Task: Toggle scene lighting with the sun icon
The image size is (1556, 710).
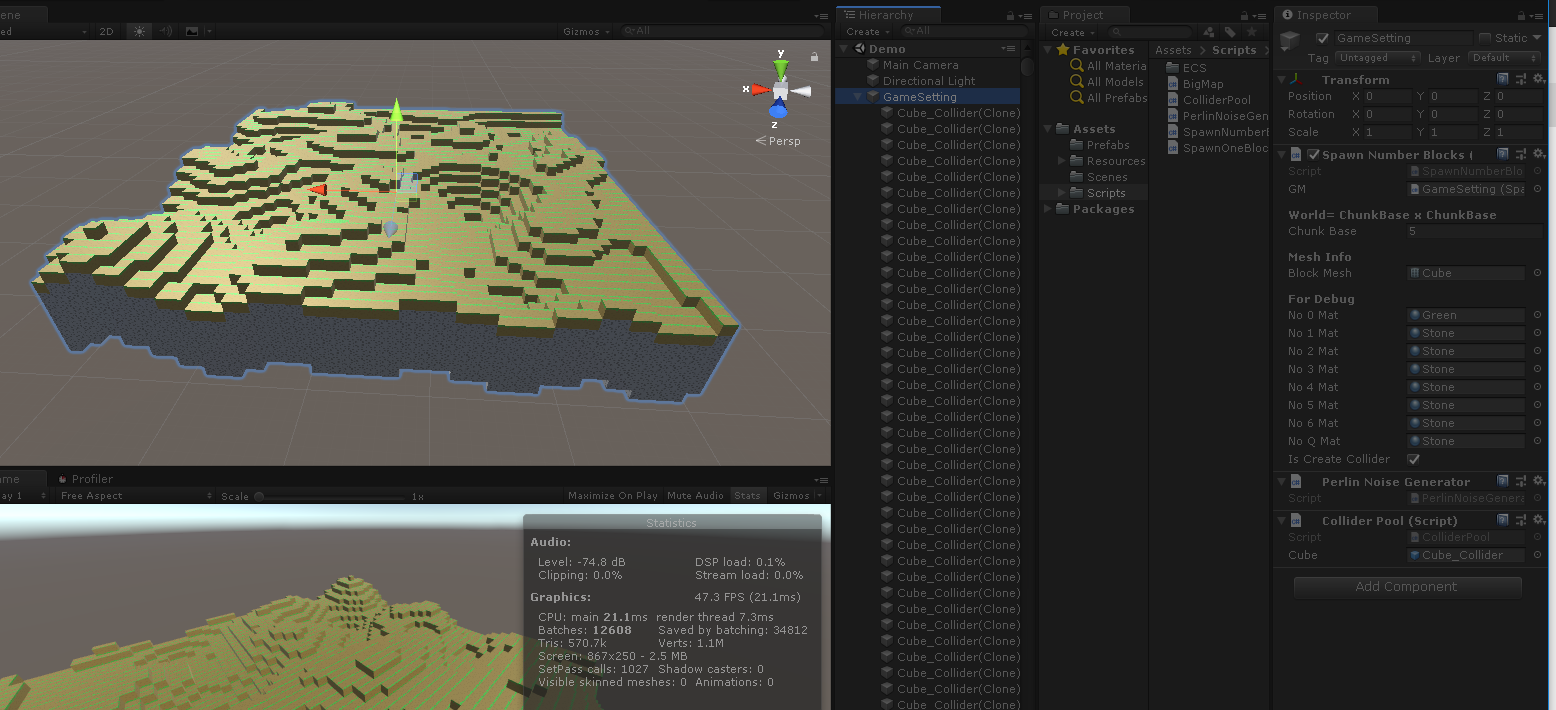Action: tap(139, 31)
